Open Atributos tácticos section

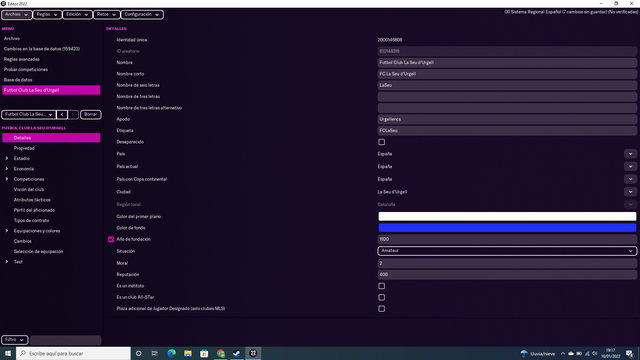pos(32,200)
